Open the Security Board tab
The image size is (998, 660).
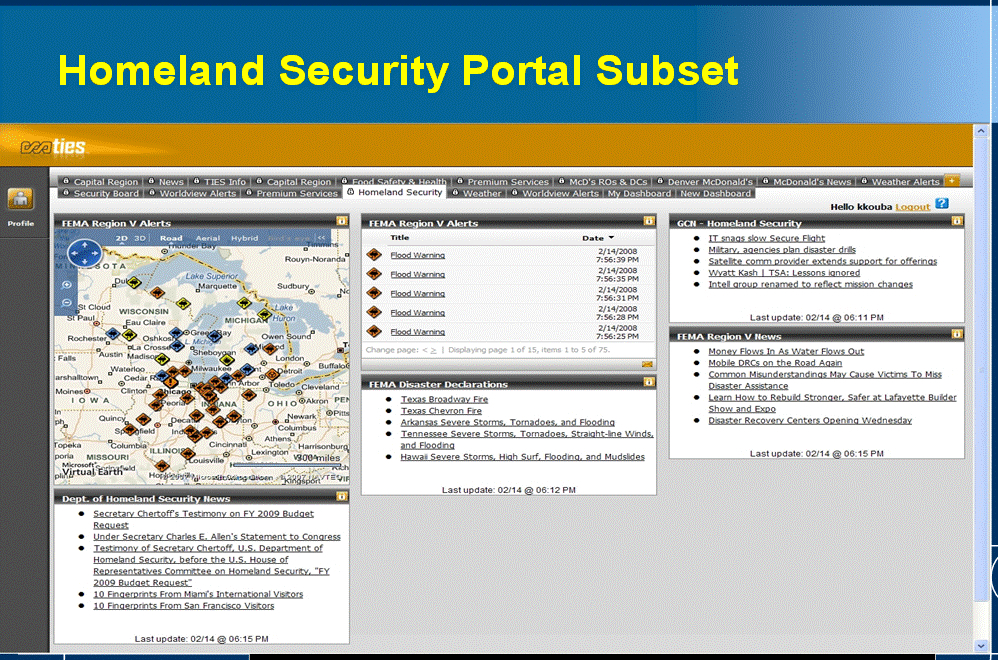pos(100,193)
